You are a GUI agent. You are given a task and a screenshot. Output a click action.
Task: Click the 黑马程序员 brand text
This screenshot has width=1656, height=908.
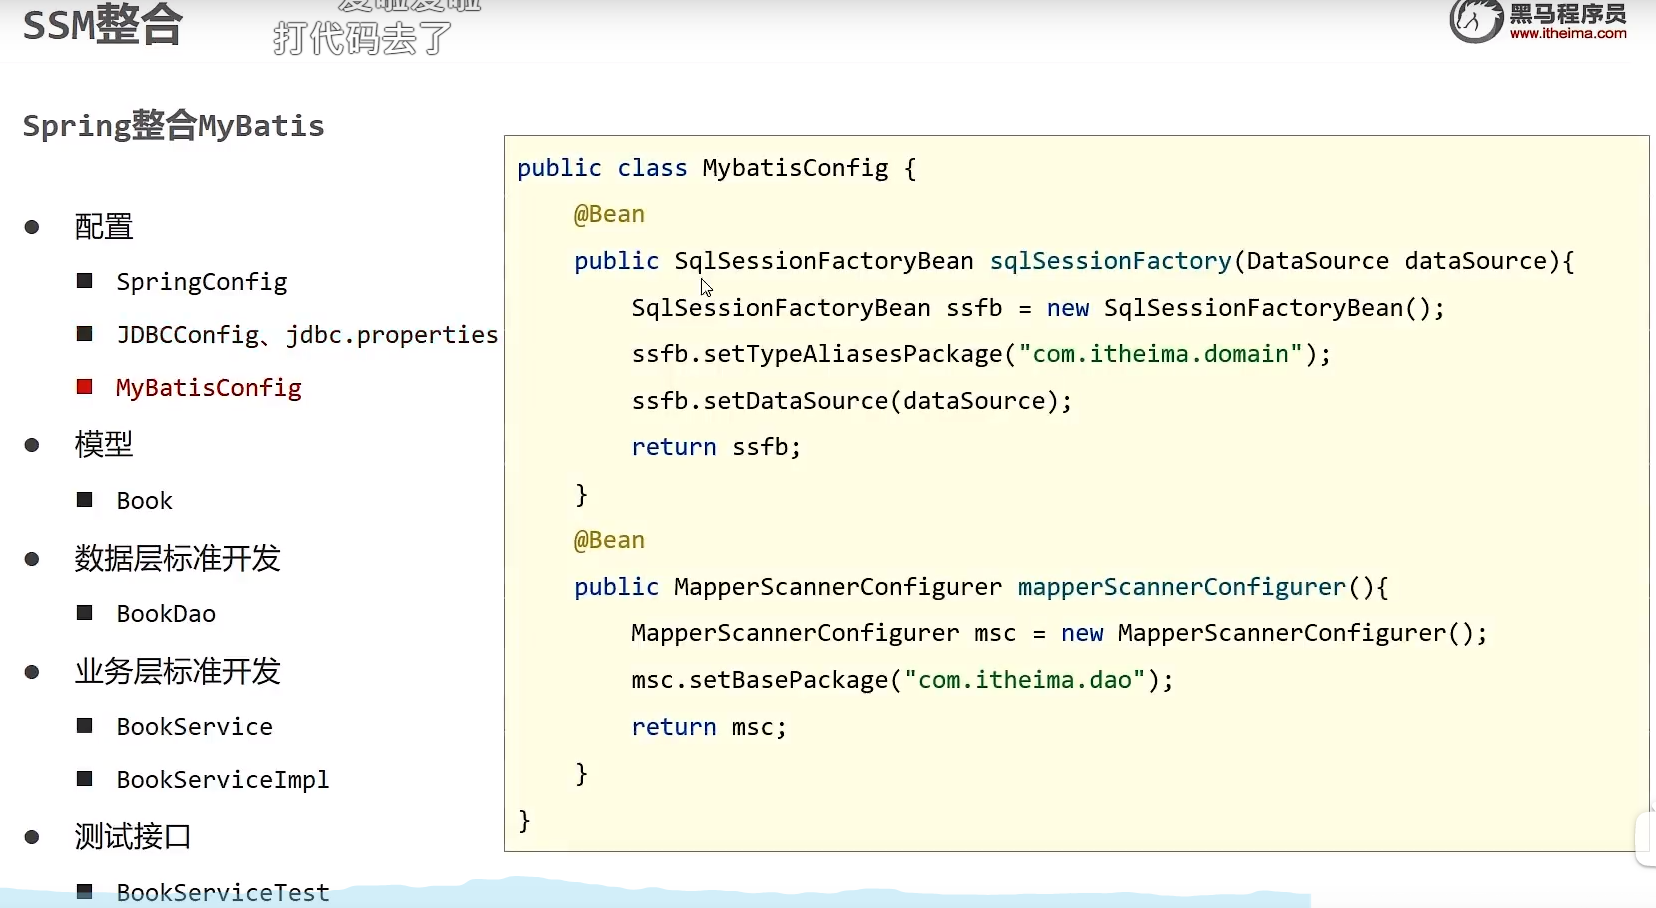pos(1568,13)
